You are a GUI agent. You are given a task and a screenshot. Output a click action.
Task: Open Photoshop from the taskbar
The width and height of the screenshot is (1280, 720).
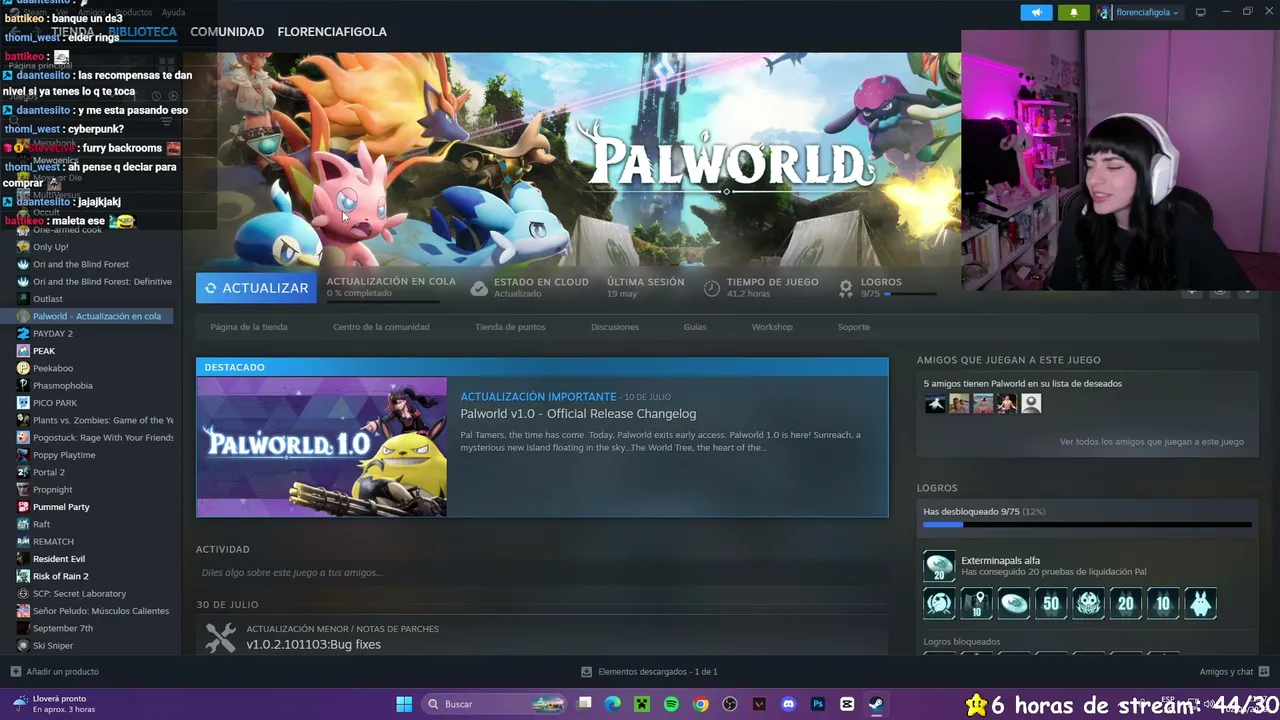(x=818, y=704)
